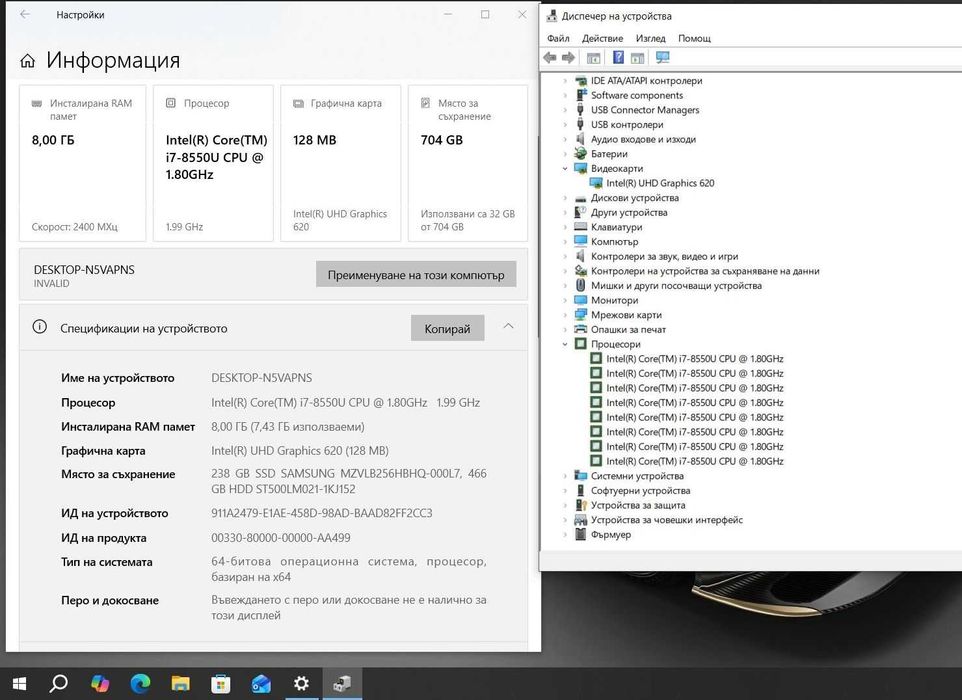The image size is (962, 700).
Task: Click the Back arrow in Device Manager toolbar
Action: 550,58
